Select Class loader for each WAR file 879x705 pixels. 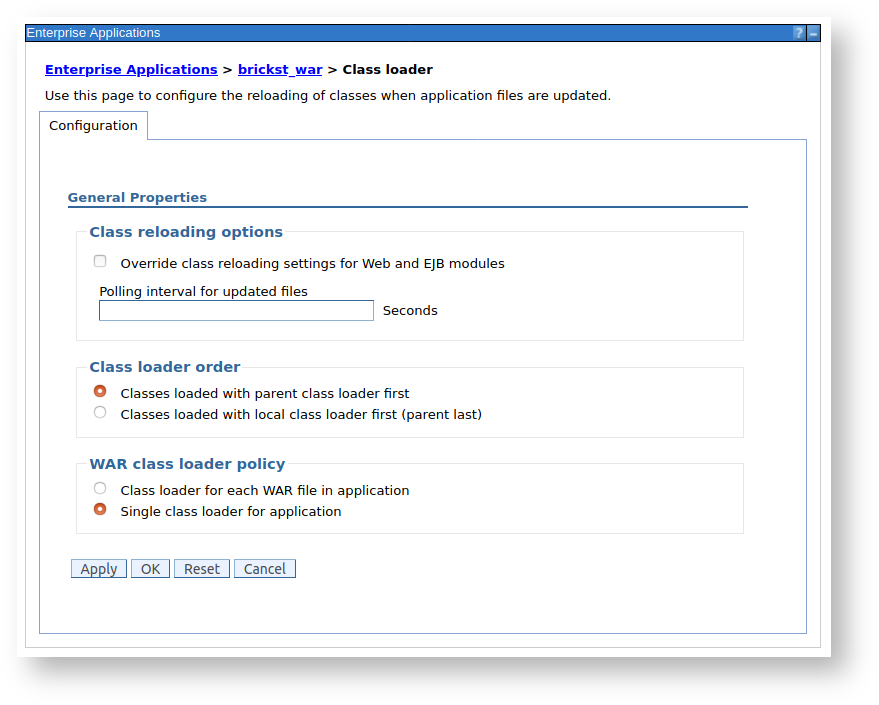(100, 488)
